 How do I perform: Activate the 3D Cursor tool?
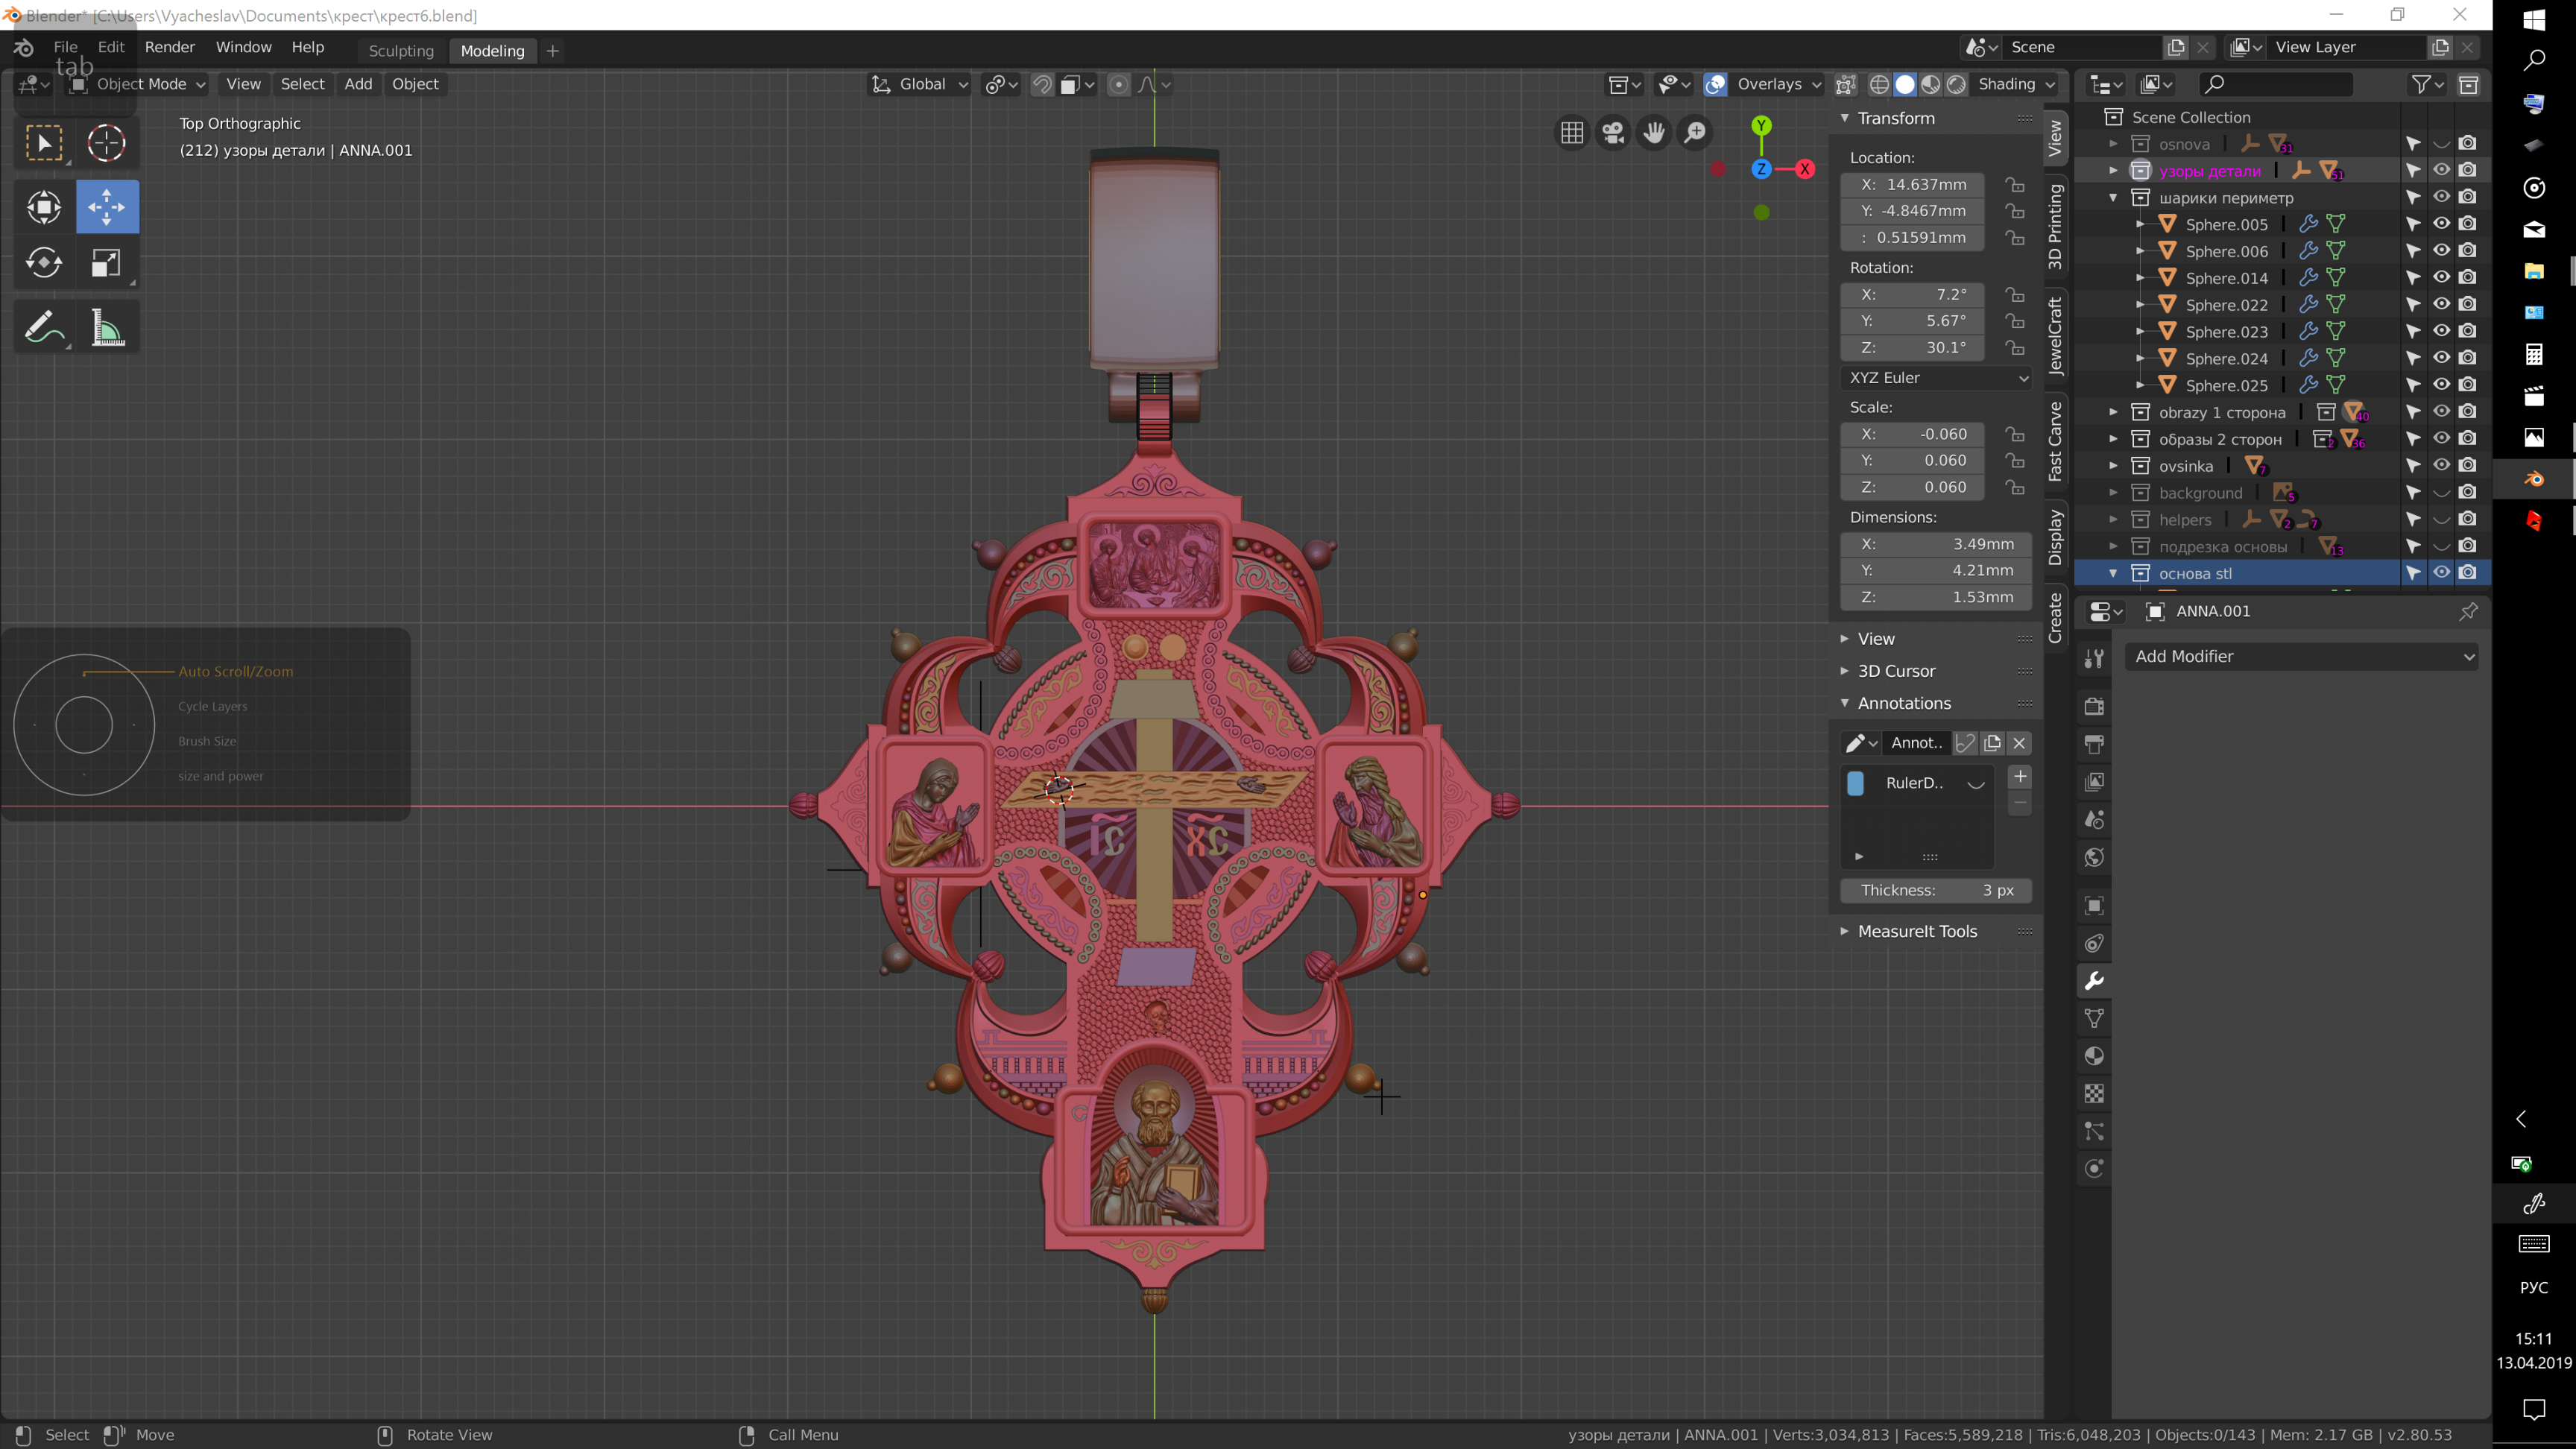click(106, 143)
